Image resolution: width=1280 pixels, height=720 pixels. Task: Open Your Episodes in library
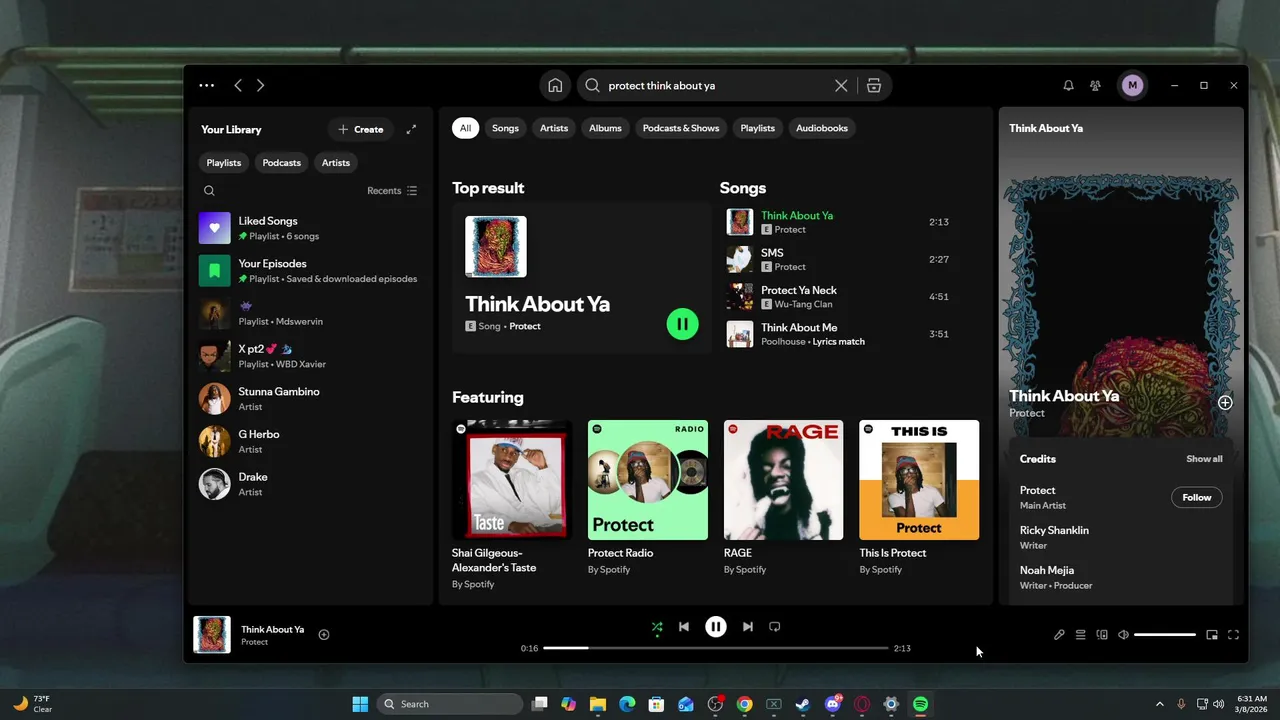coord(310,271)
